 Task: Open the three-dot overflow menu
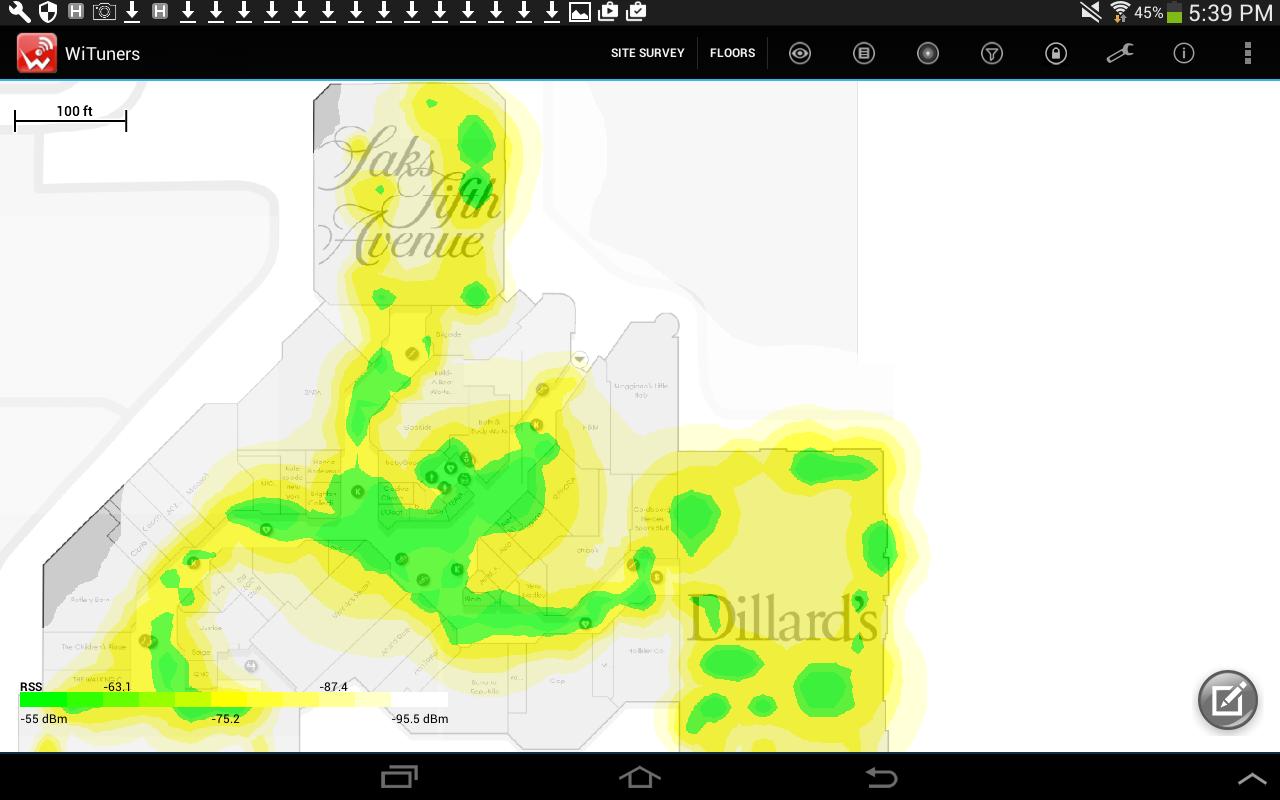click(x=1247, y=53)
